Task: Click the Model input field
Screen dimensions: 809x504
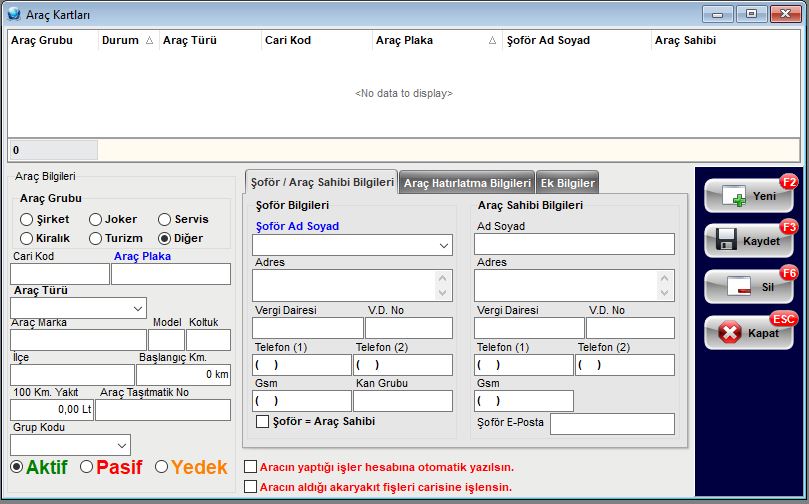Action: point(166,340)
